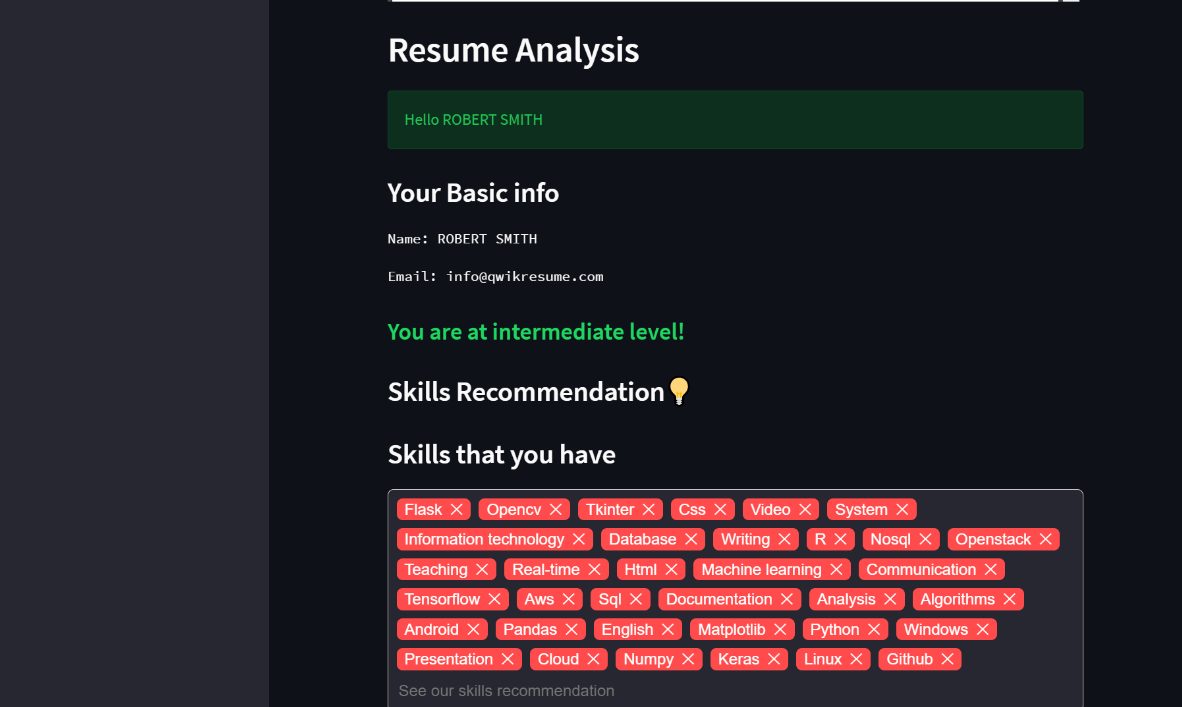
Task: Delete the Github skill chip
Action: click(946, 659)
